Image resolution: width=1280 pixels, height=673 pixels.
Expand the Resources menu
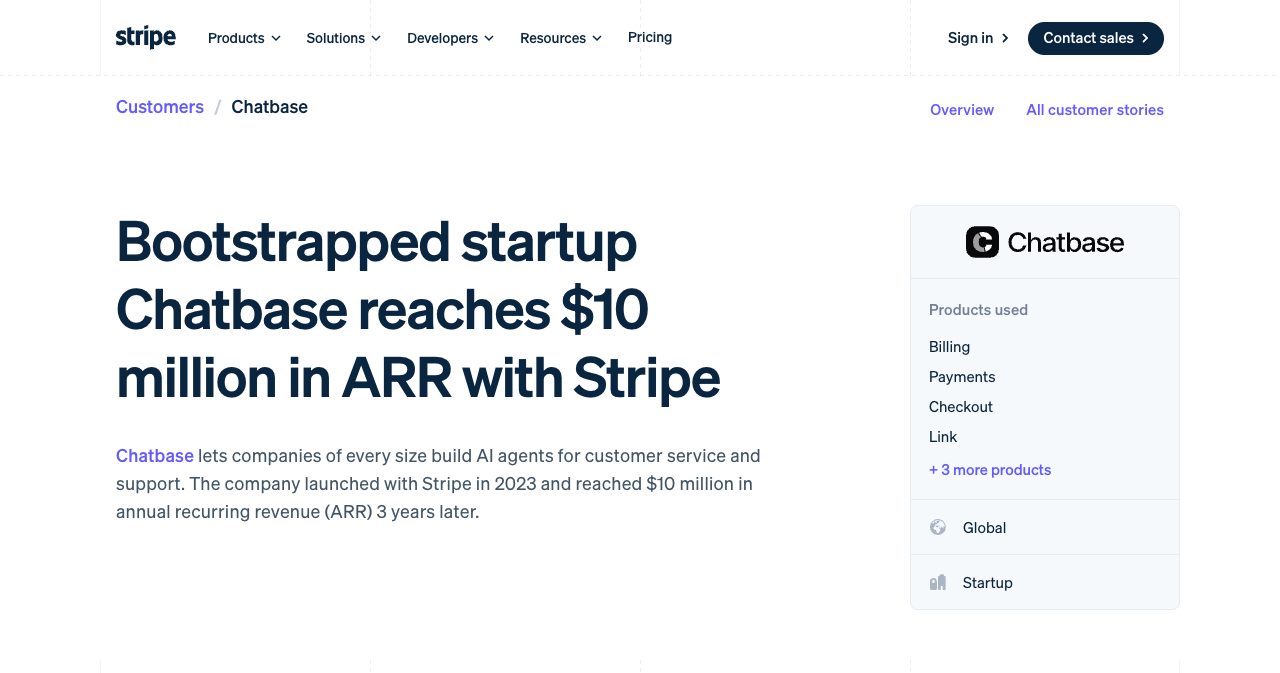pos(561,38)
